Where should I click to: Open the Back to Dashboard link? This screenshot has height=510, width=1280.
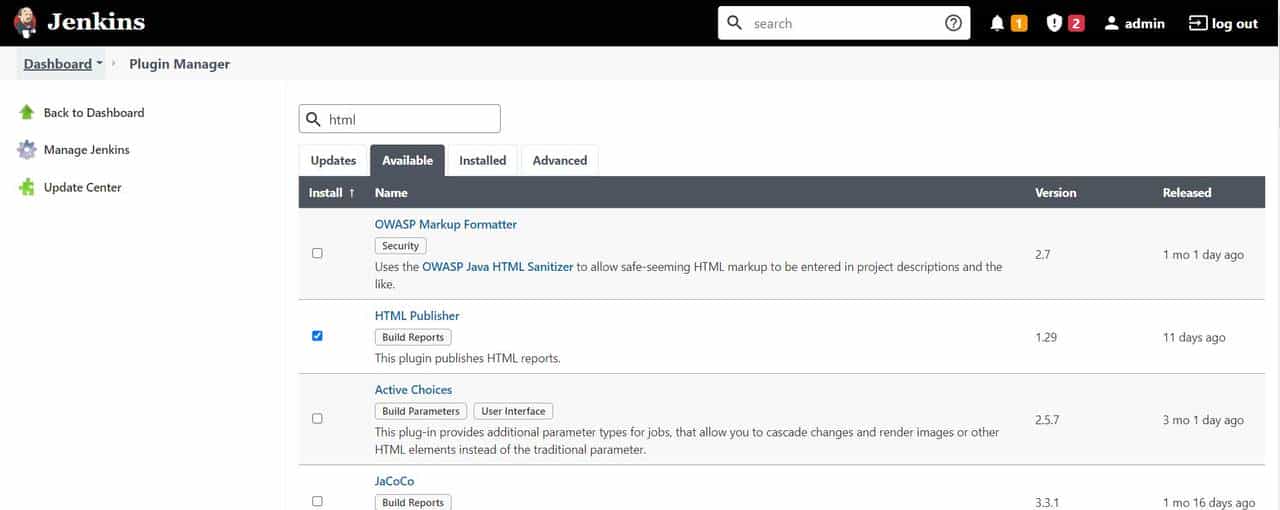[x=94, y=113]
